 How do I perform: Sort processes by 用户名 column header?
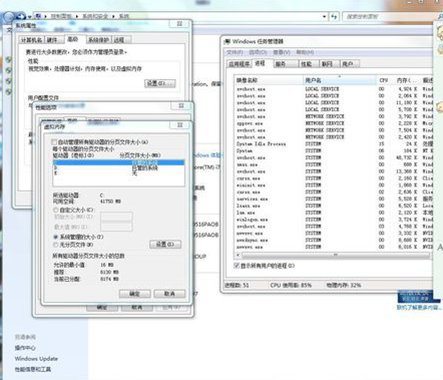(x=339, y=80)
